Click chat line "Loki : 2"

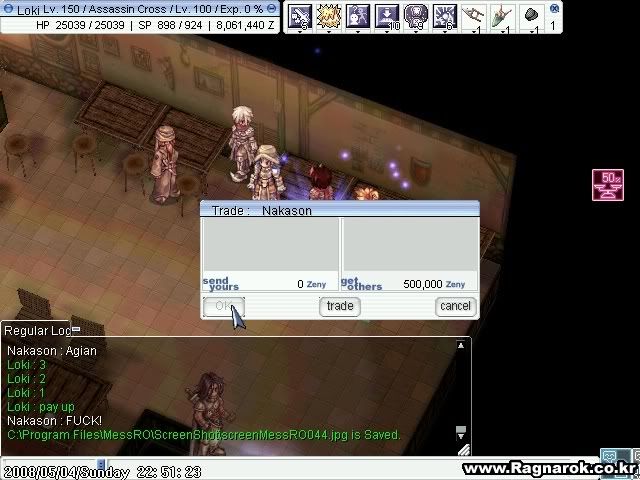(x=27, y=378)
